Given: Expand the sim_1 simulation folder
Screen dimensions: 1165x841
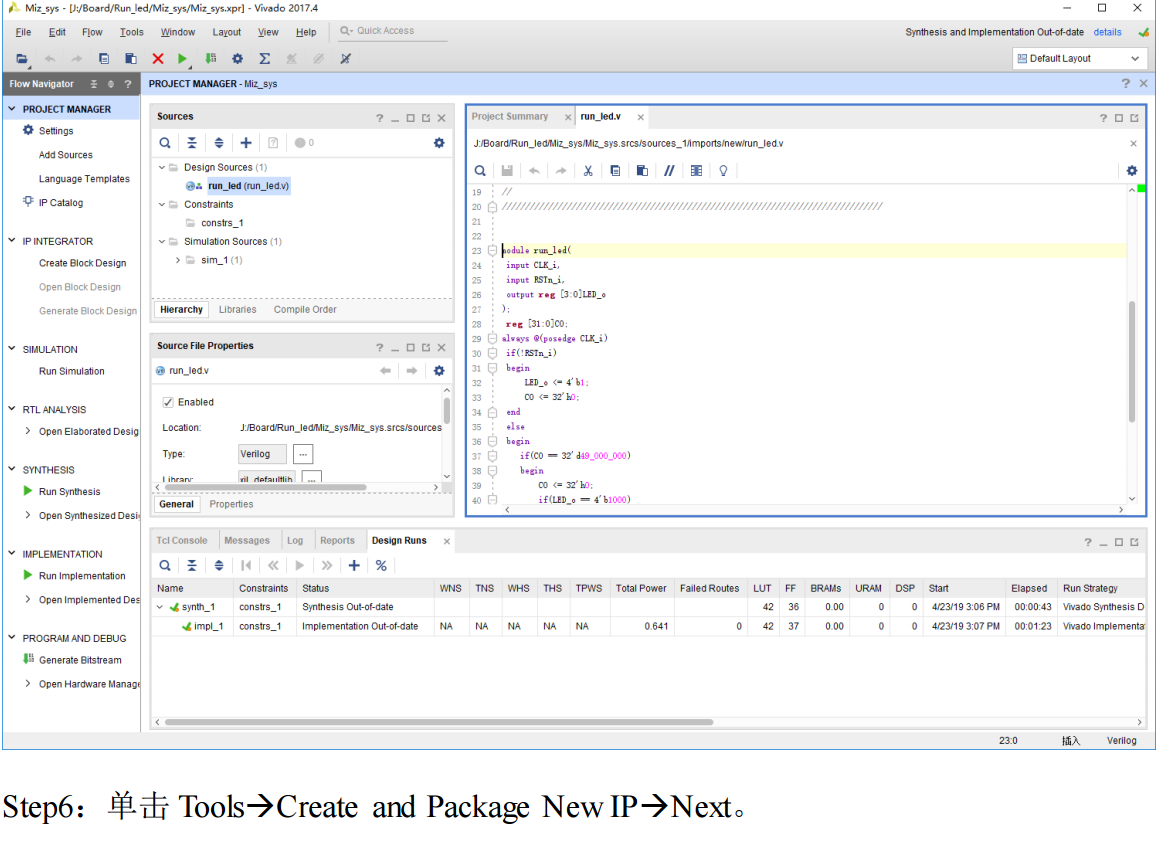Looking at the screenshot, I should [x=178, y=260].
